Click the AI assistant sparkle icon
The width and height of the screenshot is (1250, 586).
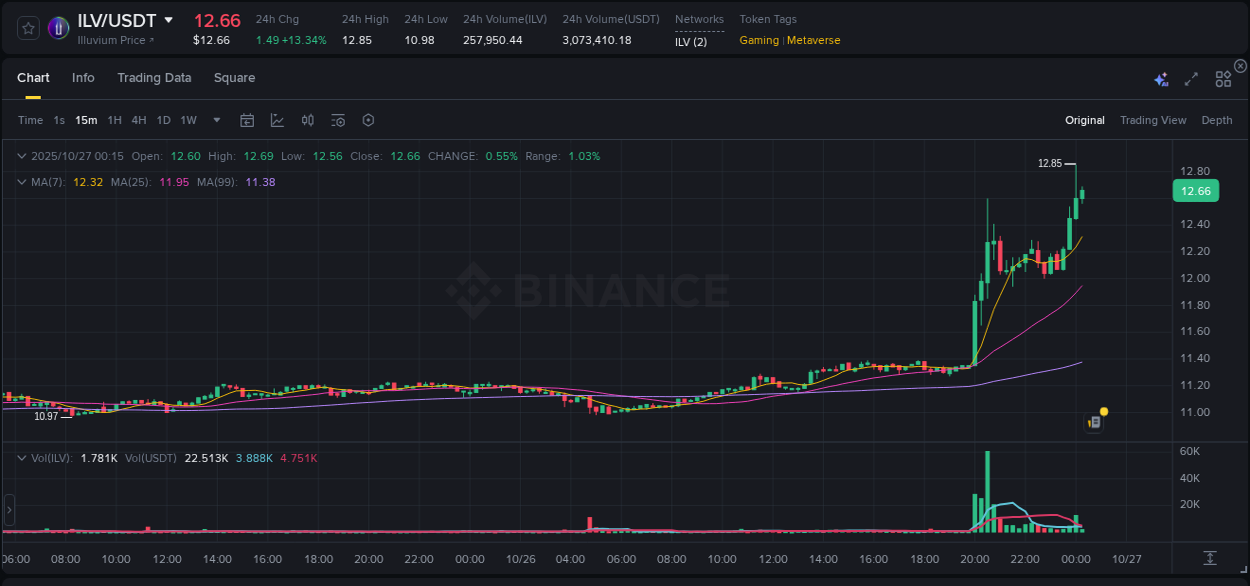tap(1160, 78)
